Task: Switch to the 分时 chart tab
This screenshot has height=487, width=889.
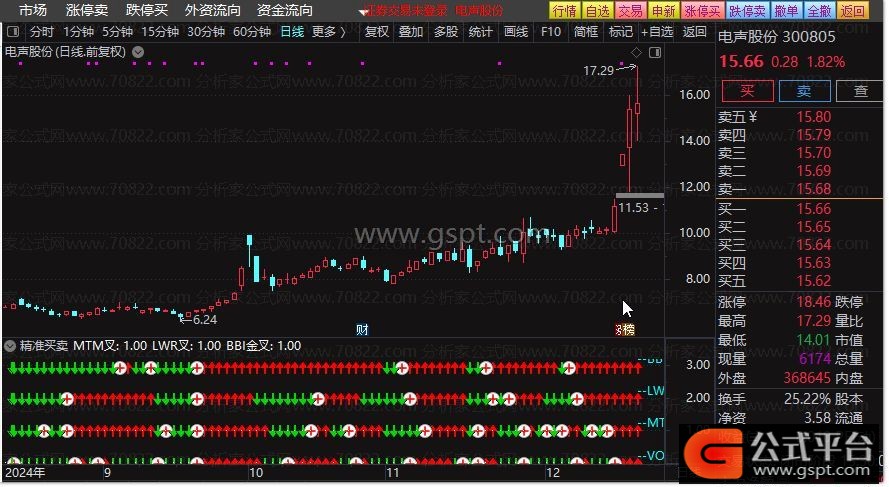Action: coord(42,32)
